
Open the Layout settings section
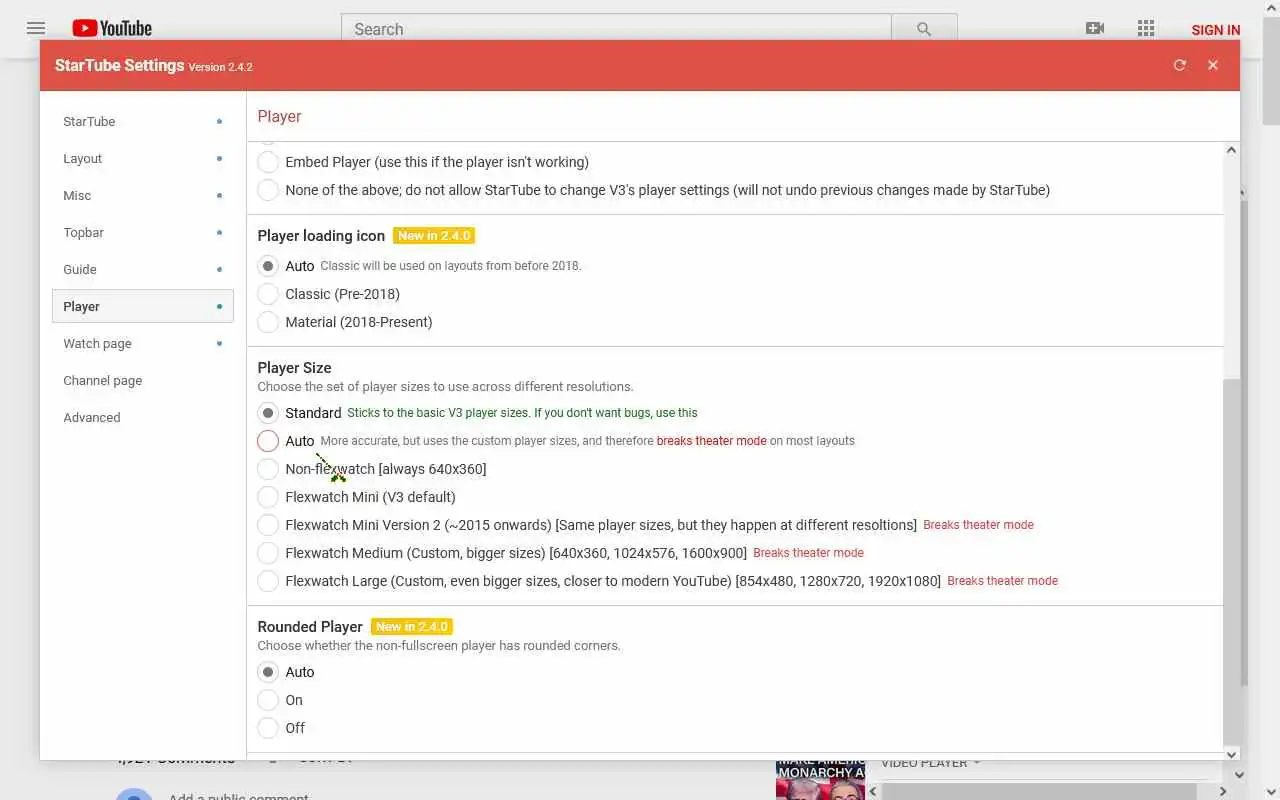[142, 158]
